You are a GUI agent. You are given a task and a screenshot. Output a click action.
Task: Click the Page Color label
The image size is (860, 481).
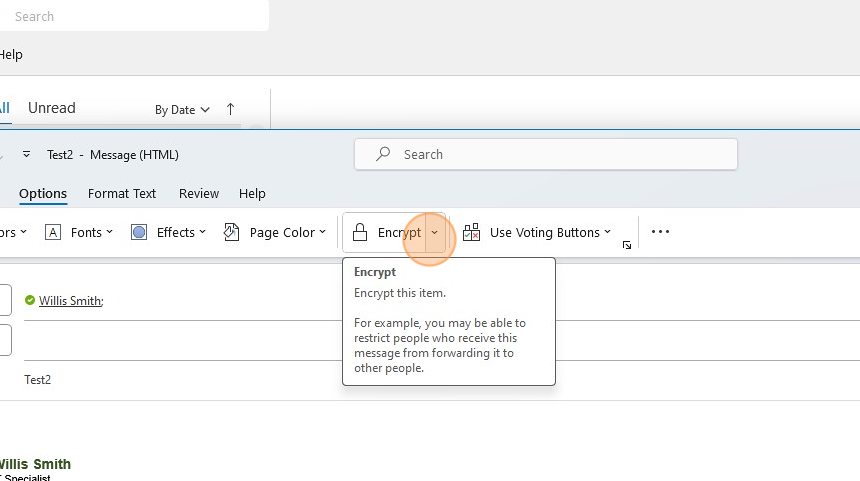coord(282,233)
